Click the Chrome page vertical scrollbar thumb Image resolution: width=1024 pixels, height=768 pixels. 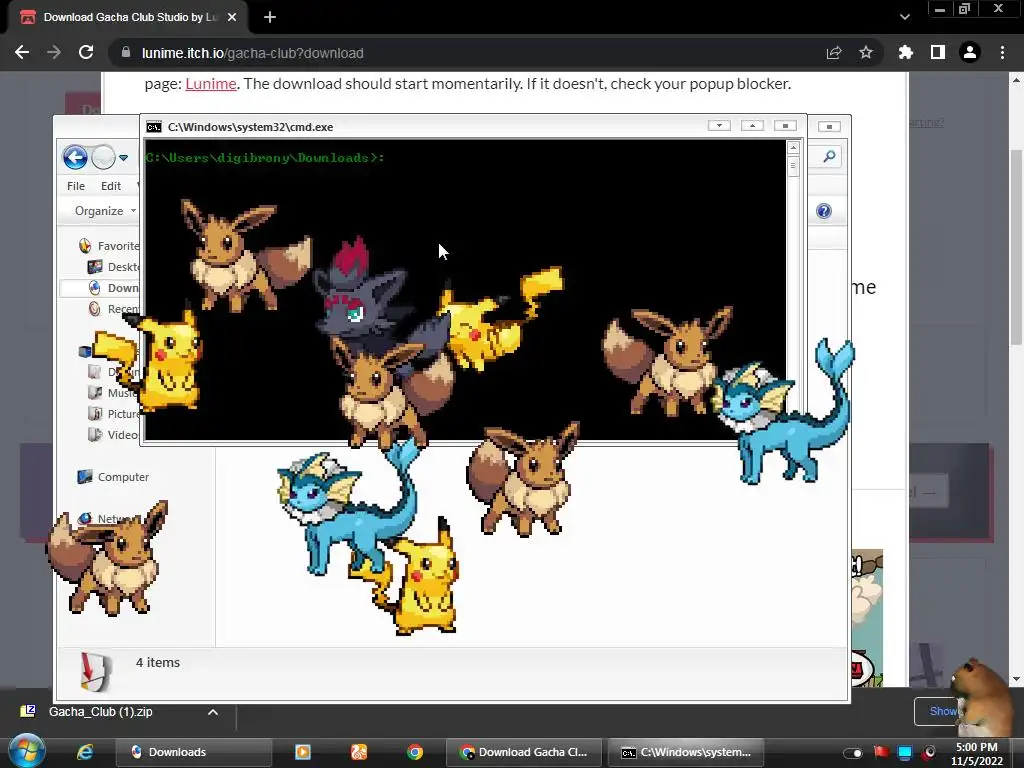pos(1016,247)
